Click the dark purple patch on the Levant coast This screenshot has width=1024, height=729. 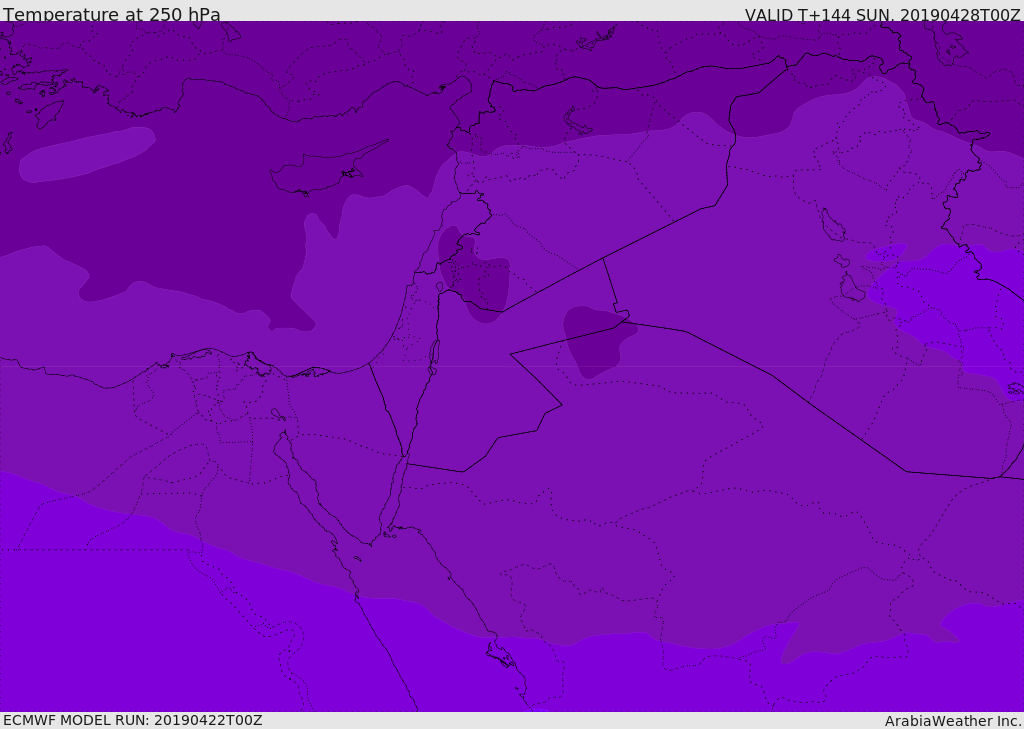pyautogui.click(x=476, y=275)
